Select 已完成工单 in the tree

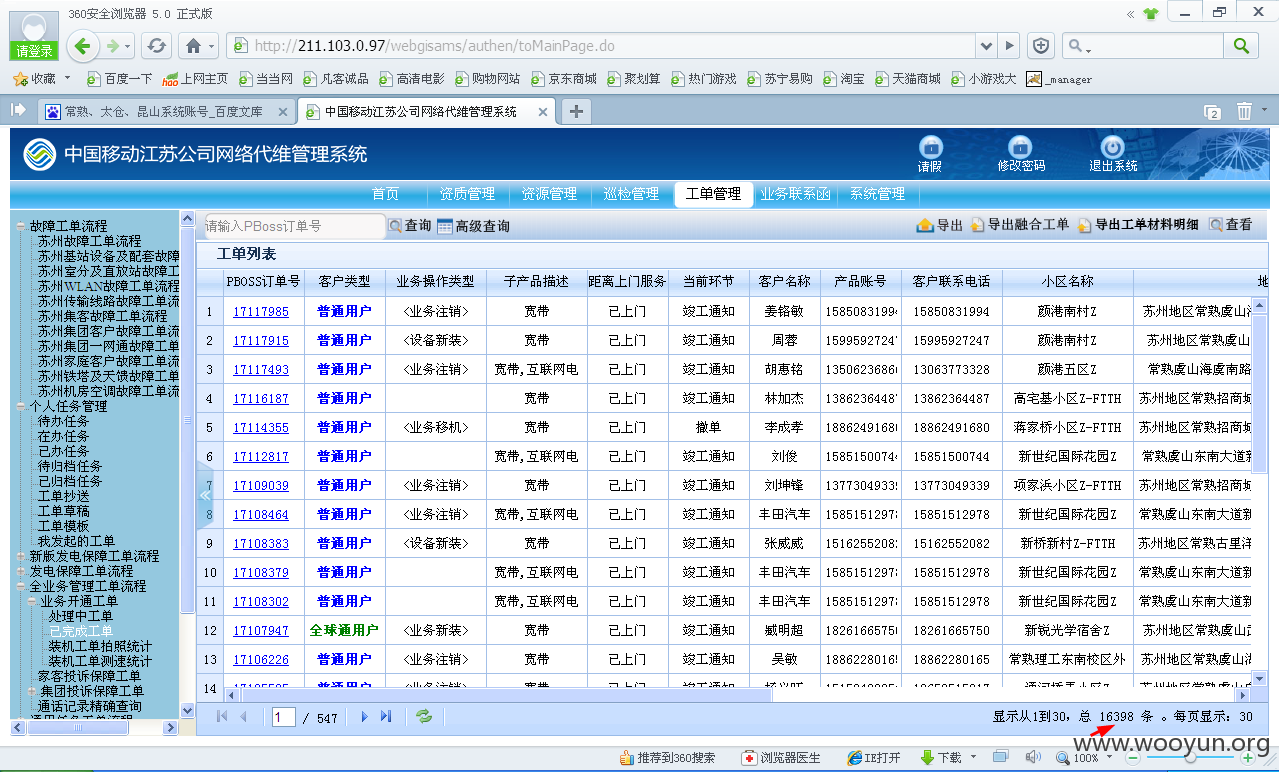(x=81, y=631)
